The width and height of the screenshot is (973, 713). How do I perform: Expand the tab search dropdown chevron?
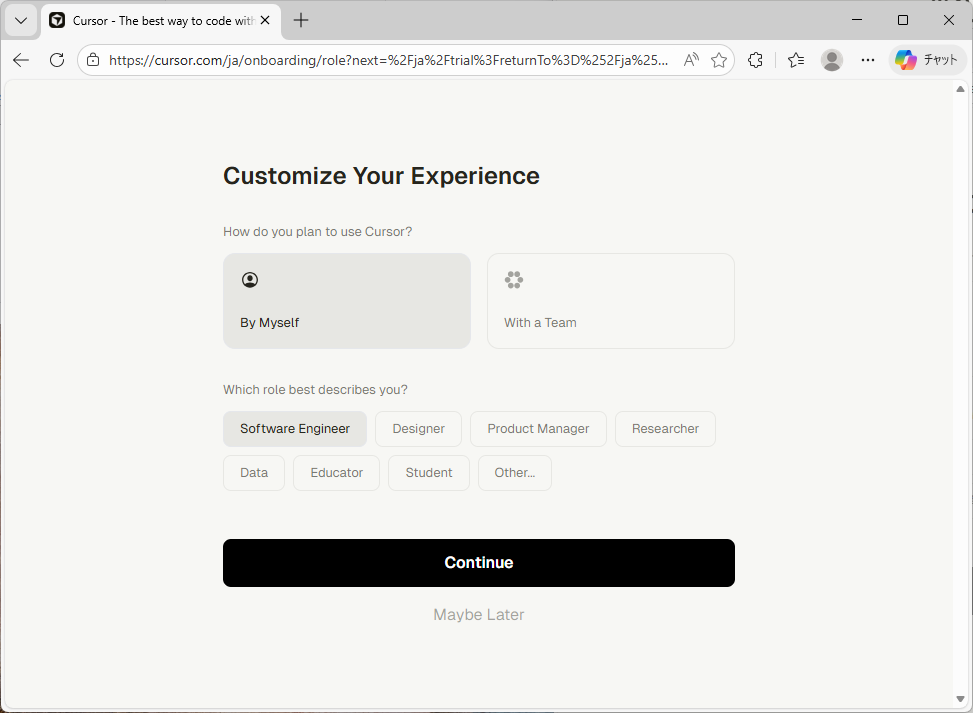pos(20,20)
